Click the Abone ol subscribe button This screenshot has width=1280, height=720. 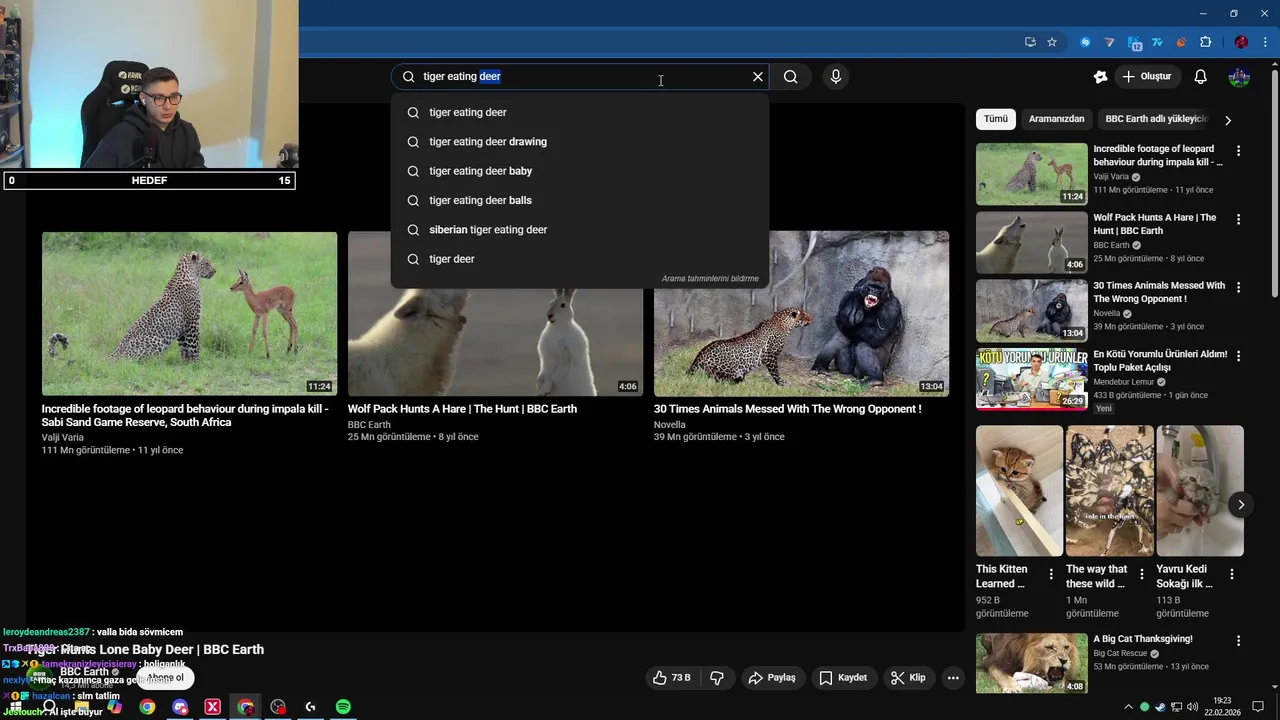(165, 678)
